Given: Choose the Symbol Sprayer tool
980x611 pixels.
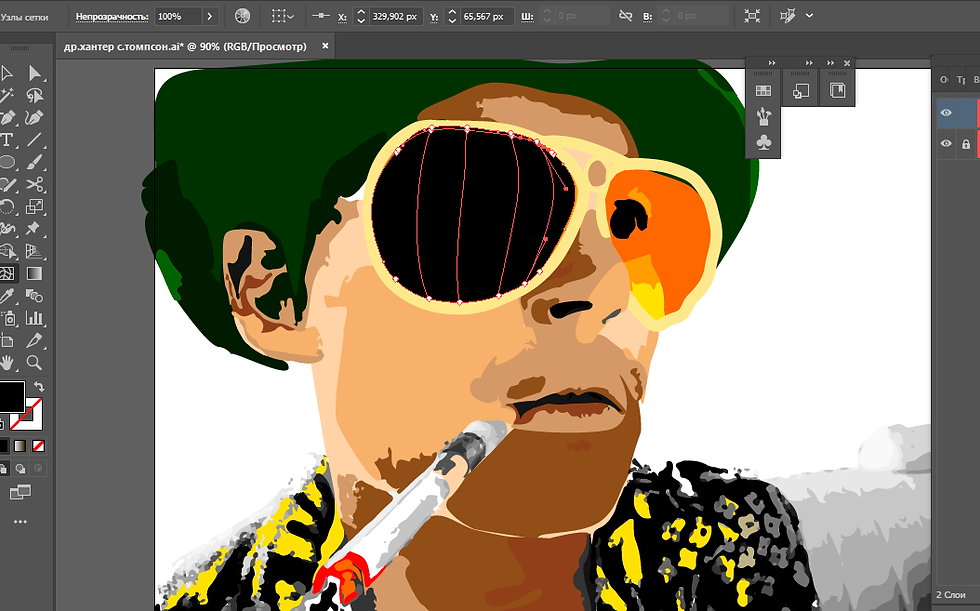Looking at the screenshot, I should point(8,319).
